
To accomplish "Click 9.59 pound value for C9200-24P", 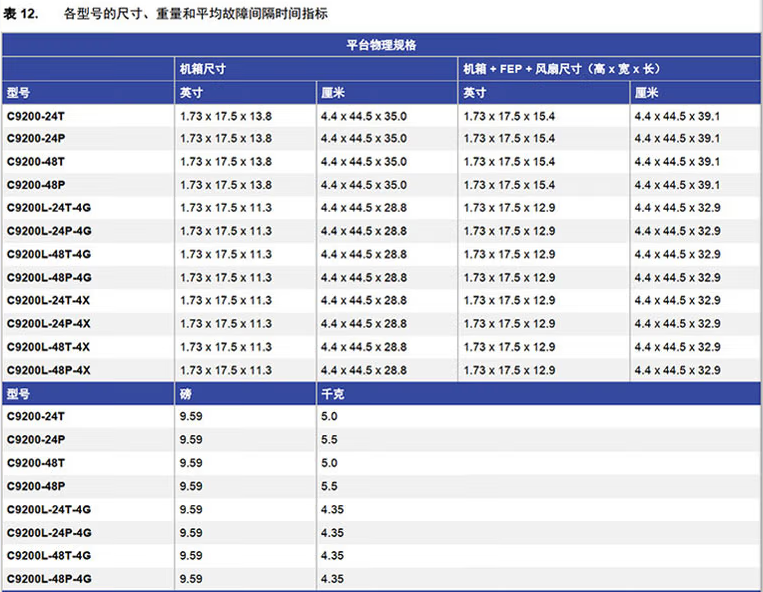I will point(191,440).
